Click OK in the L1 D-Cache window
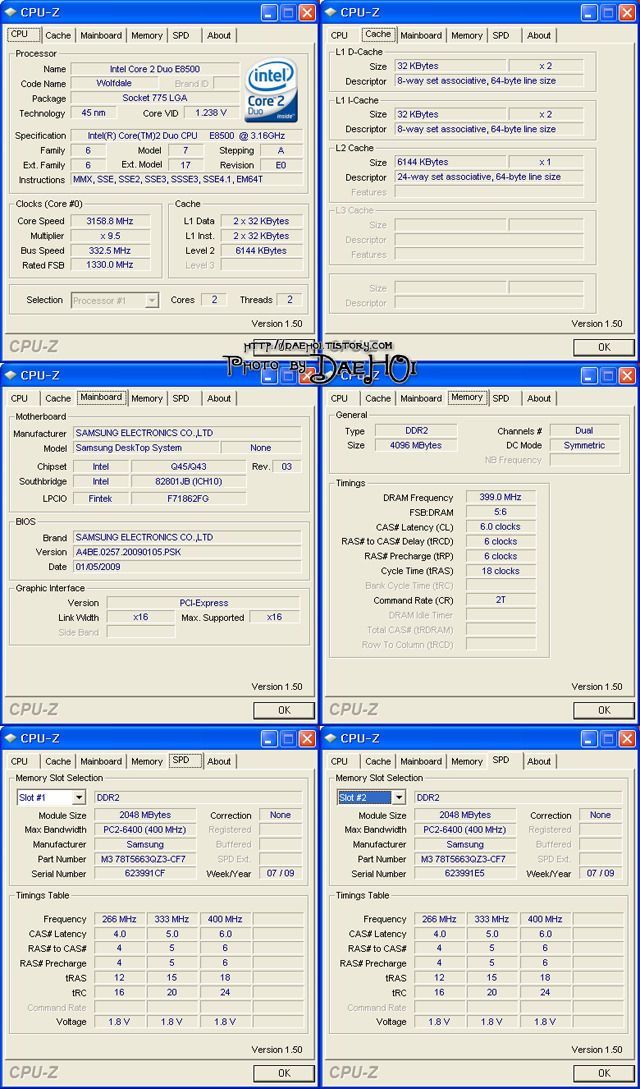The width and height of the screenshot is (640, 1089). 604,347
